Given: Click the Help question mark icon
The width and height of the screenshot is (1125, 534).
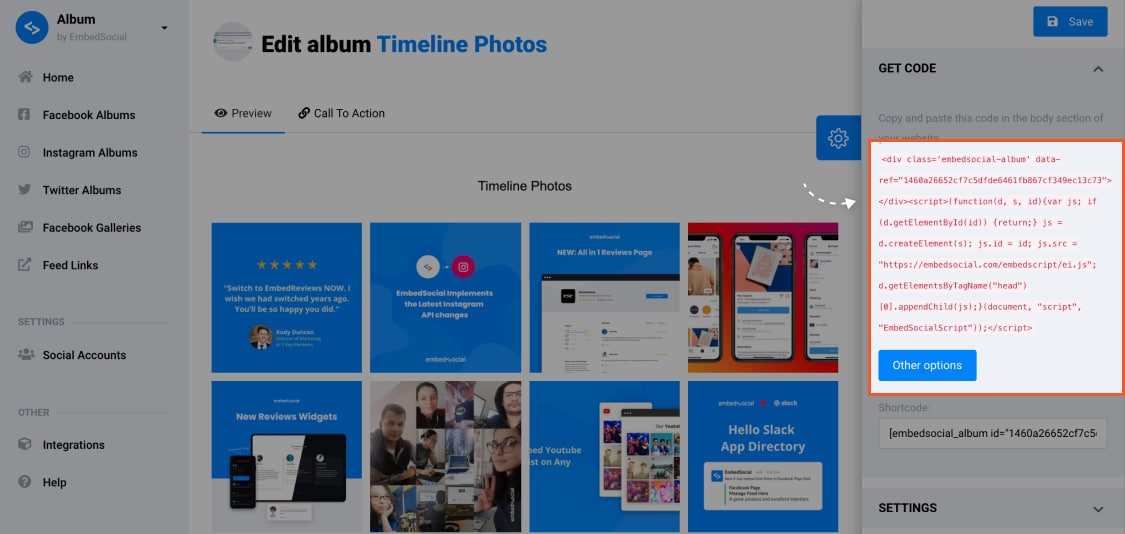Looking at the screenshot, I should [24, 482].
